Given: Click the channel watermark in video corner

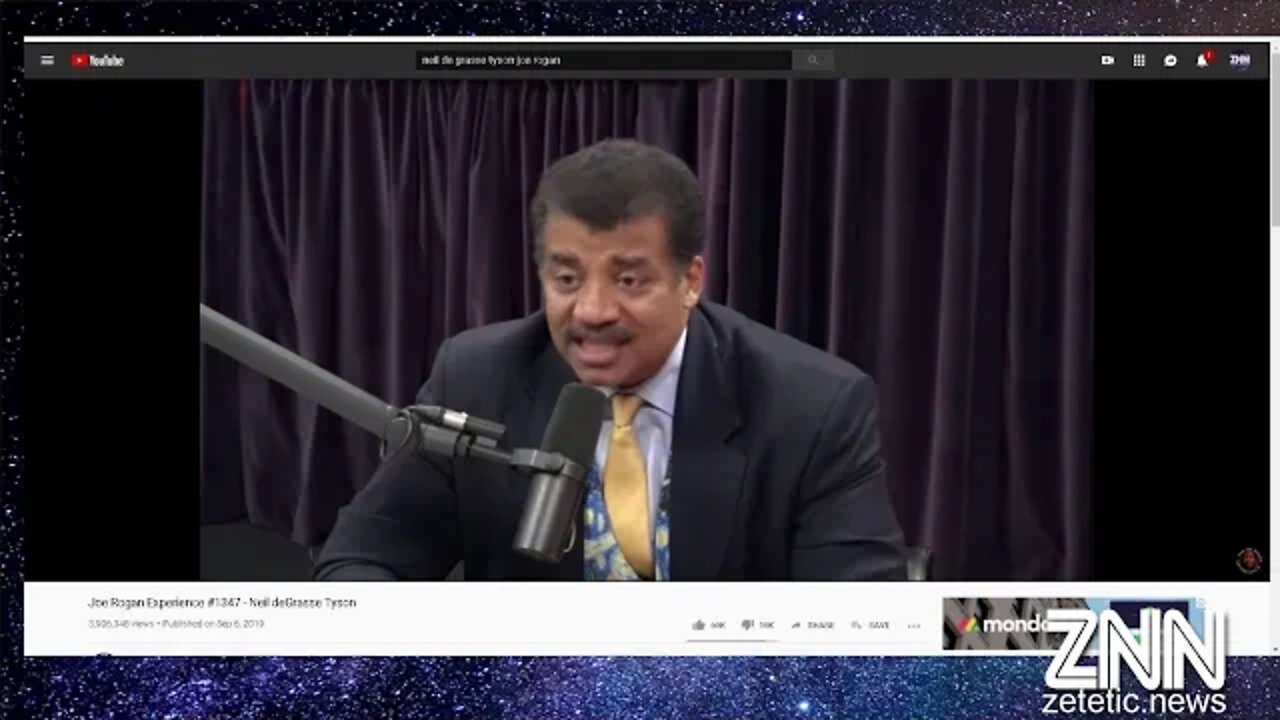Looking at the screenshot, I should 1249,561.
